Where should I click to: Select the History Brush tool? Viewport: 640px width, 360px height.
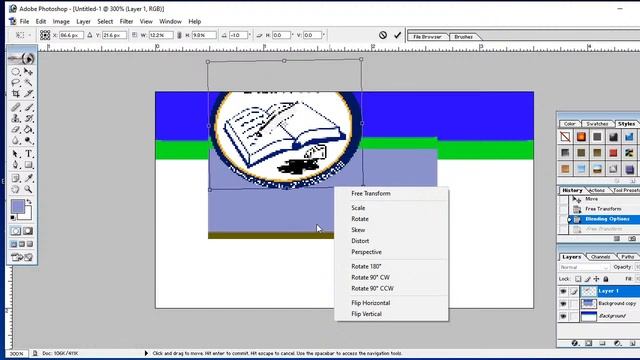[28, 118]
